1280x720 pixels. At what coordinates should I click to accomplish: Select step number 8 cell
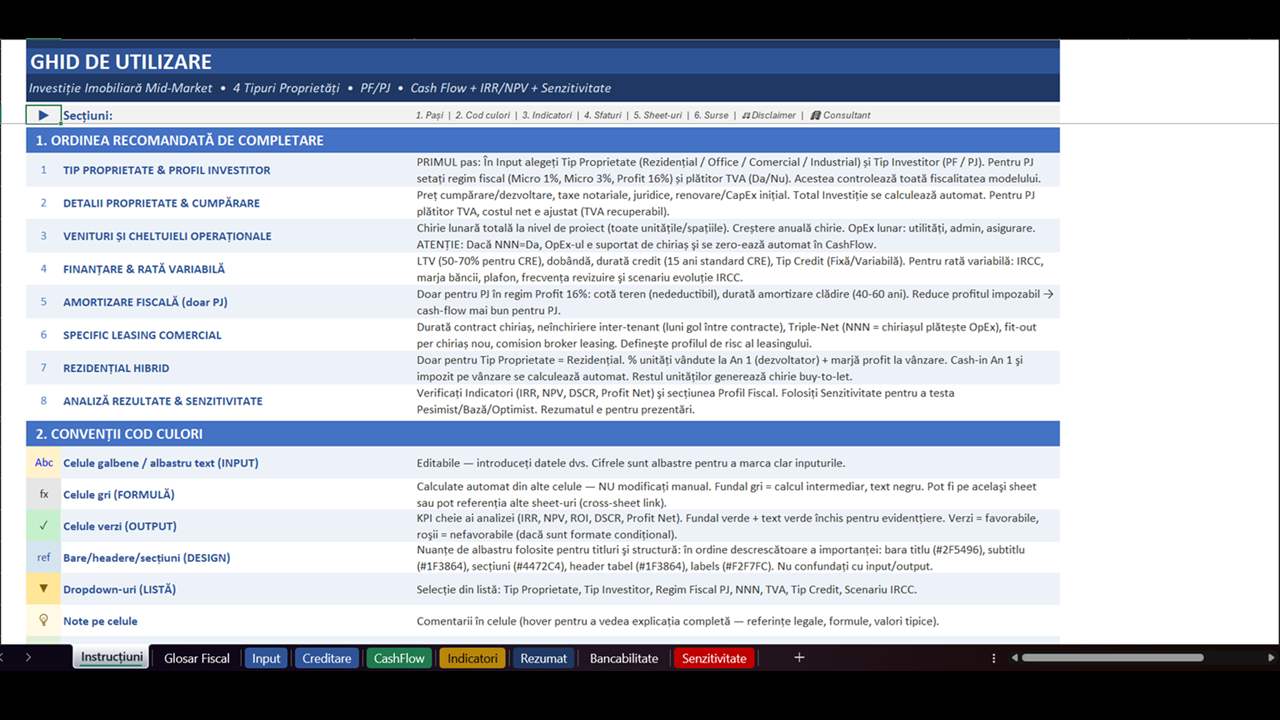(44, 401)
